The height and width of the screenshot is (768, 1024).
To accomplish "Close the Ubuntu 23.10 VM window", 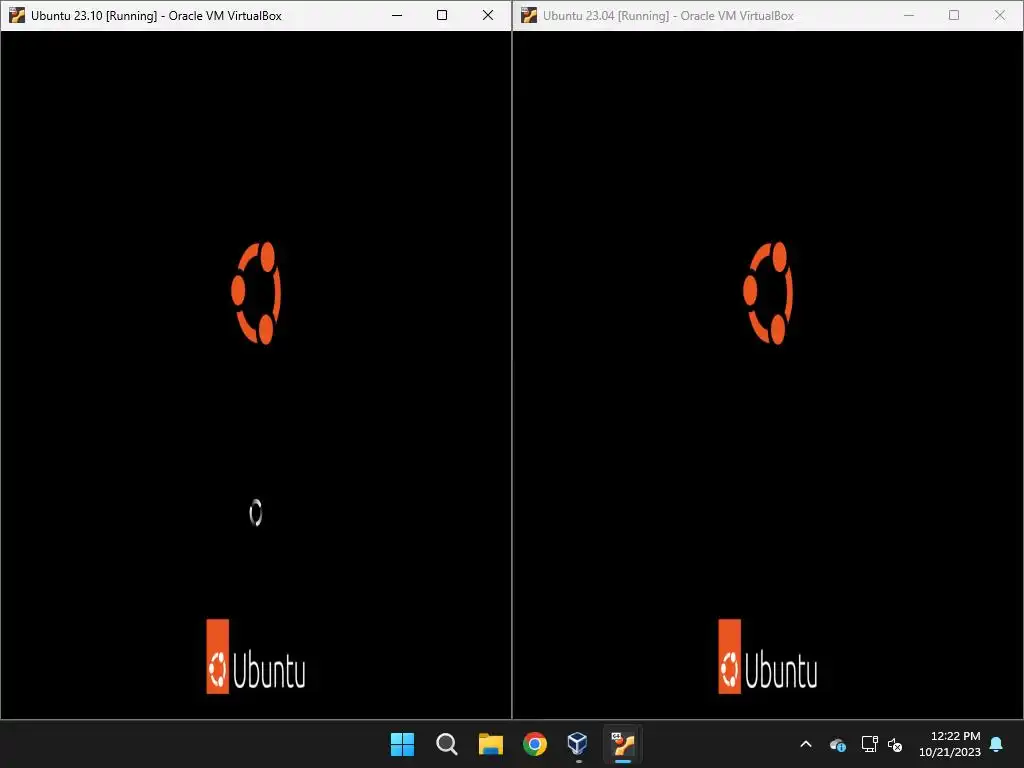I will coord(488,15).
